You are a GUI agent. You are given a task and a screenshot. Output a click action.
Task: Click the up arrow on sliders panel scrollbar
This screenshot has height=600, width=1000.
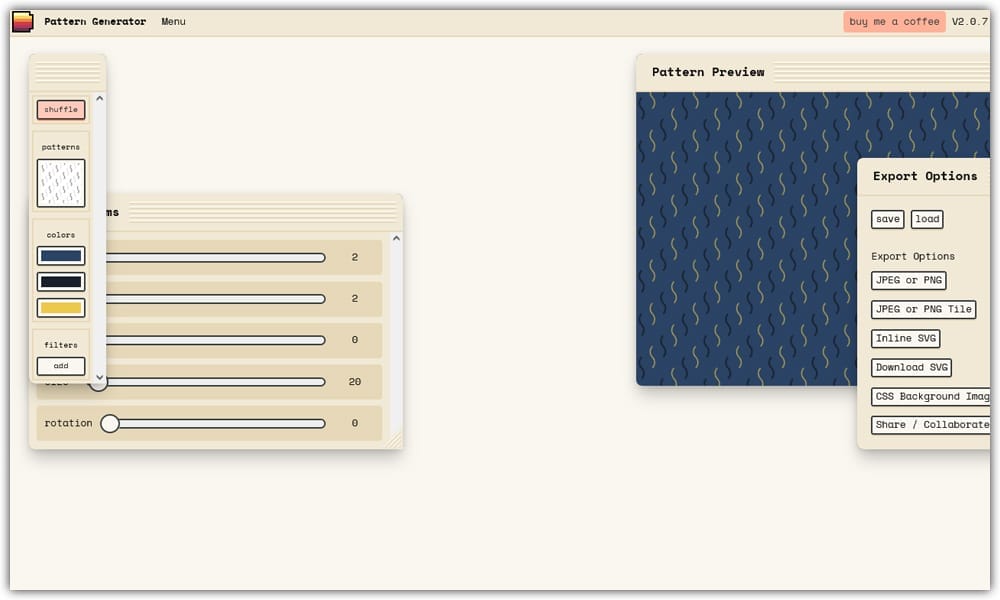tap(396, 238)
